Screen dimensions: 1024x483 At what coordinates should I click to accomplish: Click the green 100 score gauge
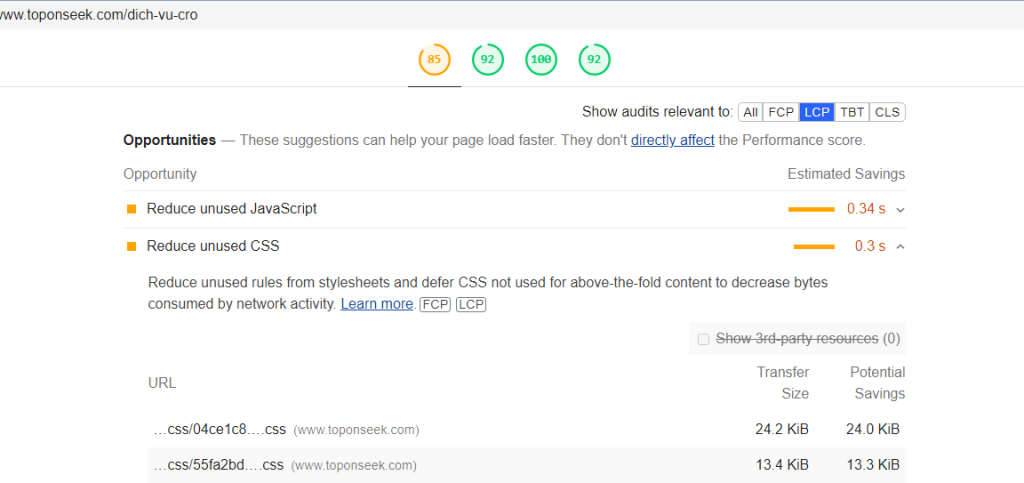pos(541,60)
